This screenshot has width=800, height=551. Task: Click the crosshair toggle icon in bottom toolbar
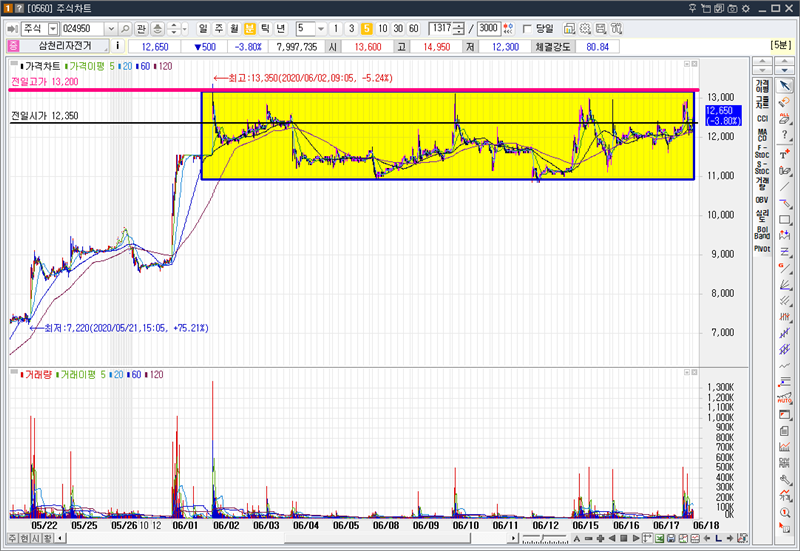point(647,538)
